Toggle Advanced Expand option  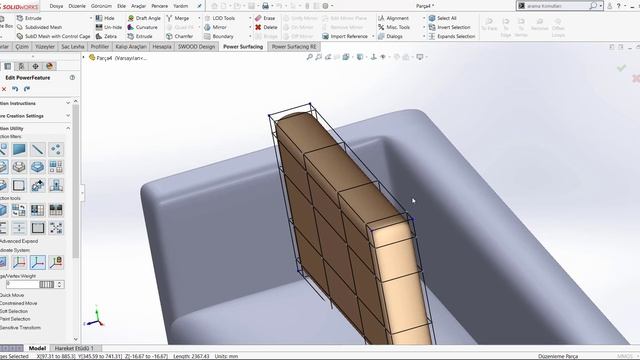pyautogui.click(x=19, y=241)
